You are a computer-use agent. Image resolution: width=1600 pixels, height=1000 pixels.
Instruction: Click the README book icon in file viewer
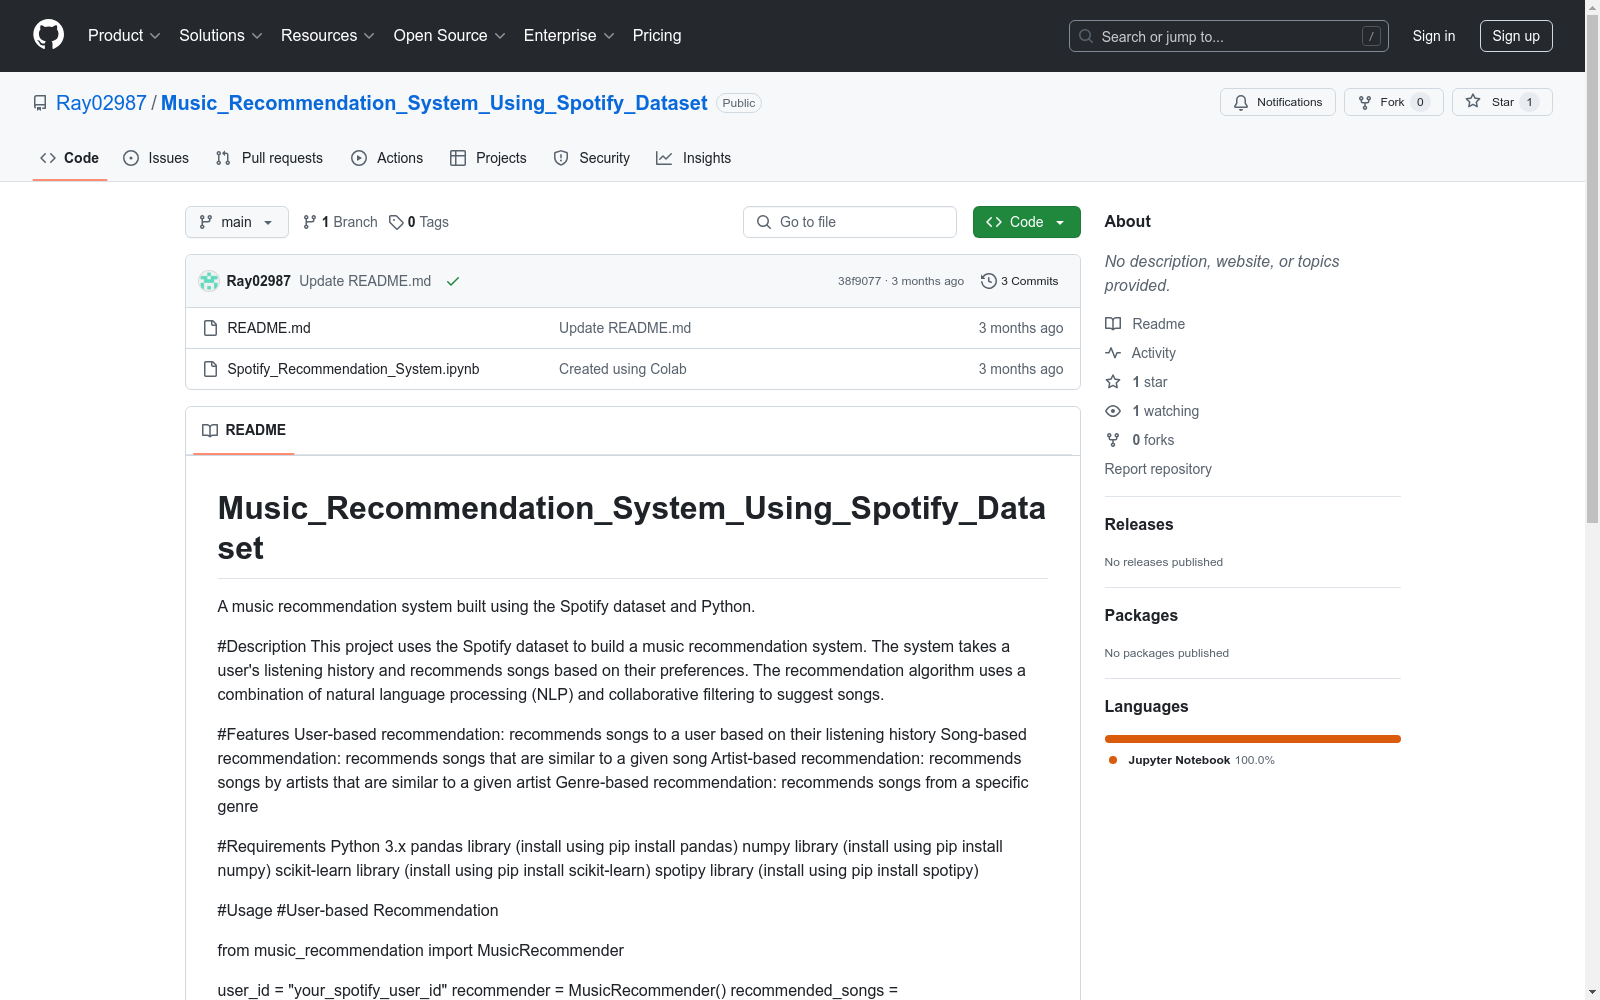click(x=210, y=430)
